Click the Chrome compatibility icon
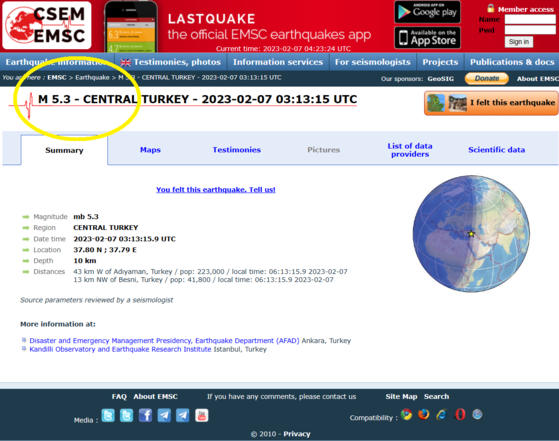Screen dimensions: 559x441 [x=406, y=414]
